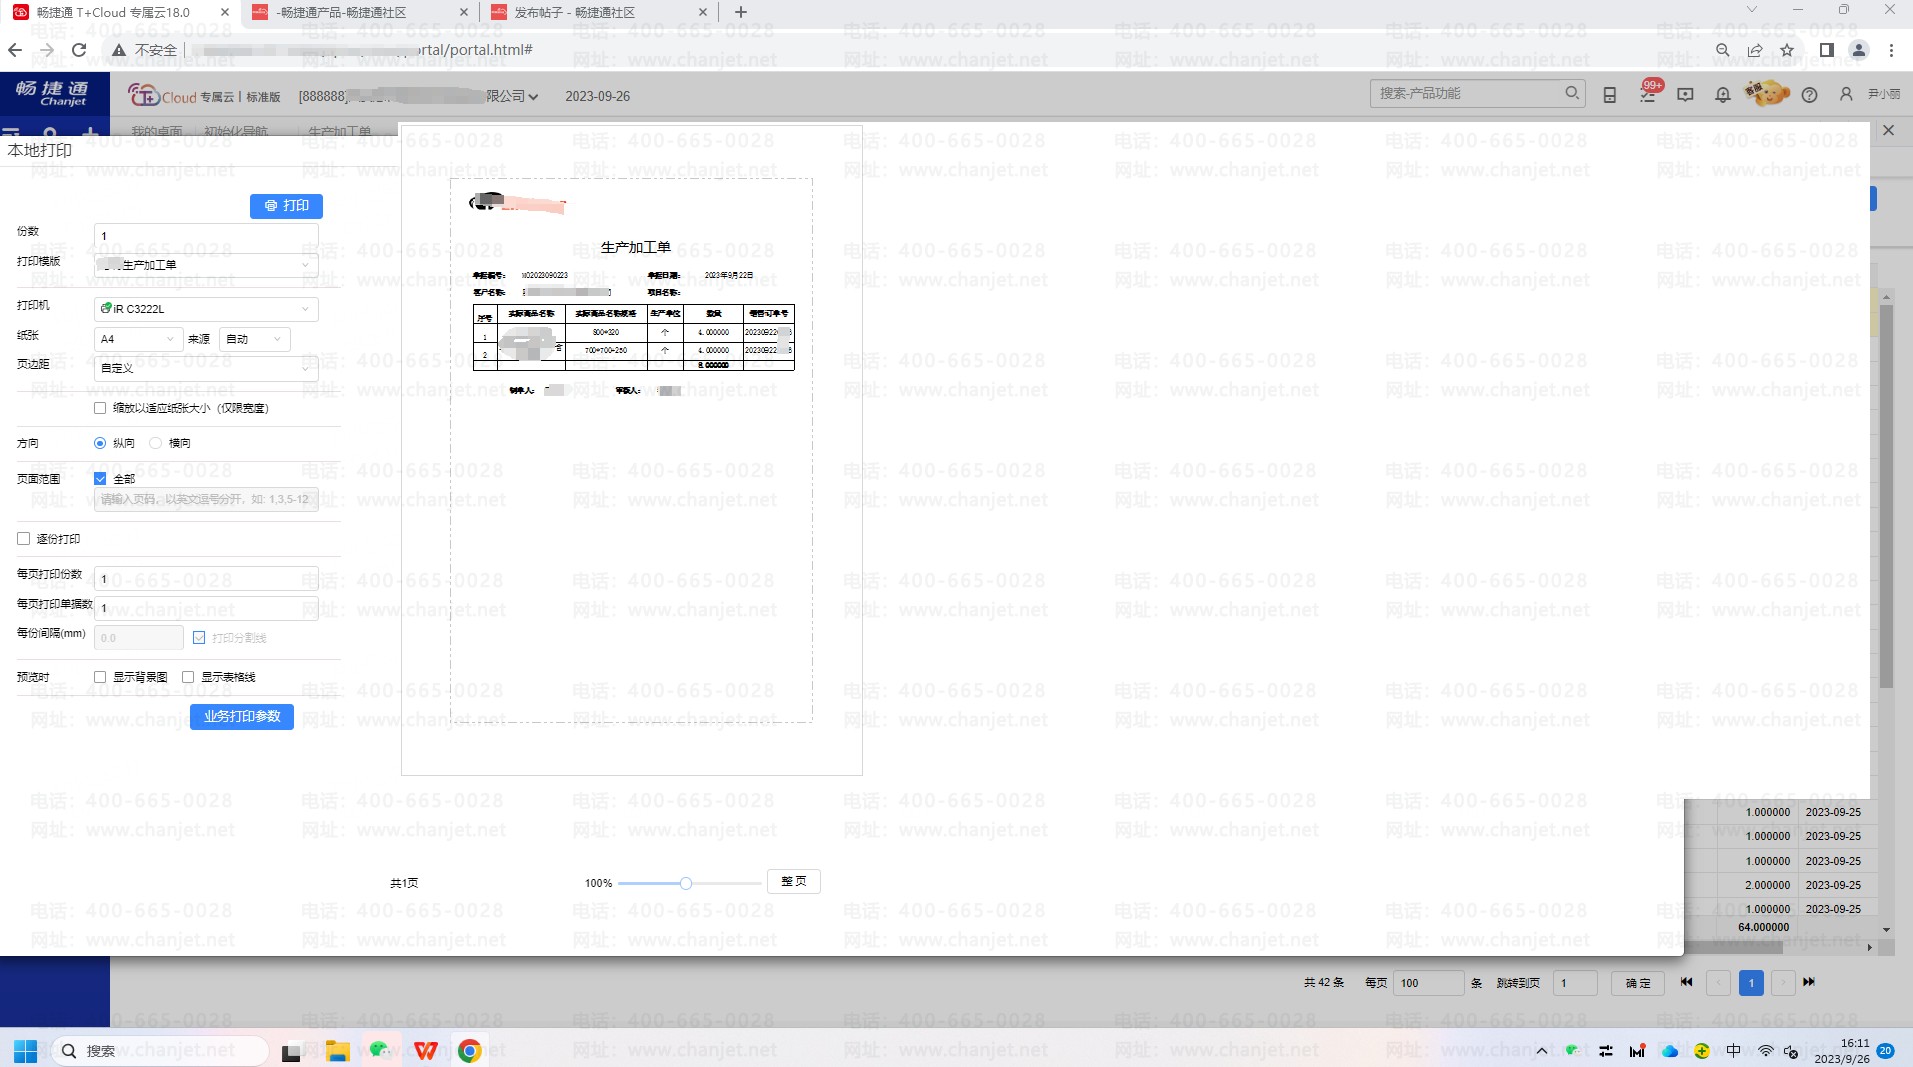Viewport: 1913px width, 1067px height.
Task: Switch to the 发布帖子 browser tab
Action: pos(597,13)
